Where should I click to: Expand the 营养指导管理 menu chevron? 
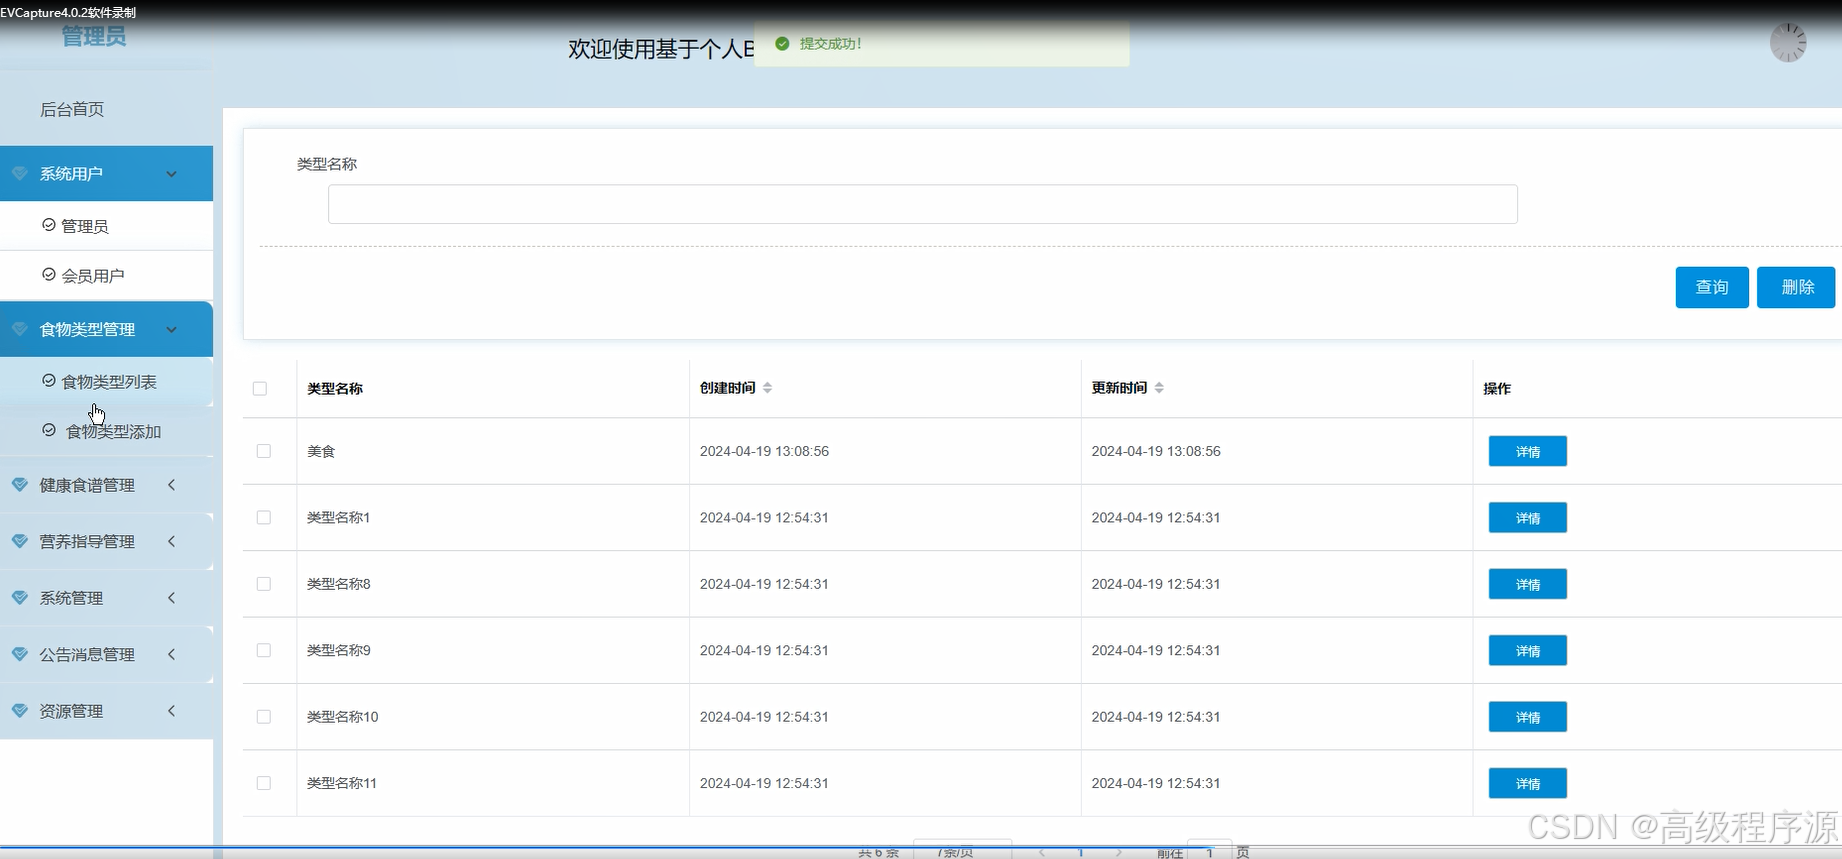172,541
